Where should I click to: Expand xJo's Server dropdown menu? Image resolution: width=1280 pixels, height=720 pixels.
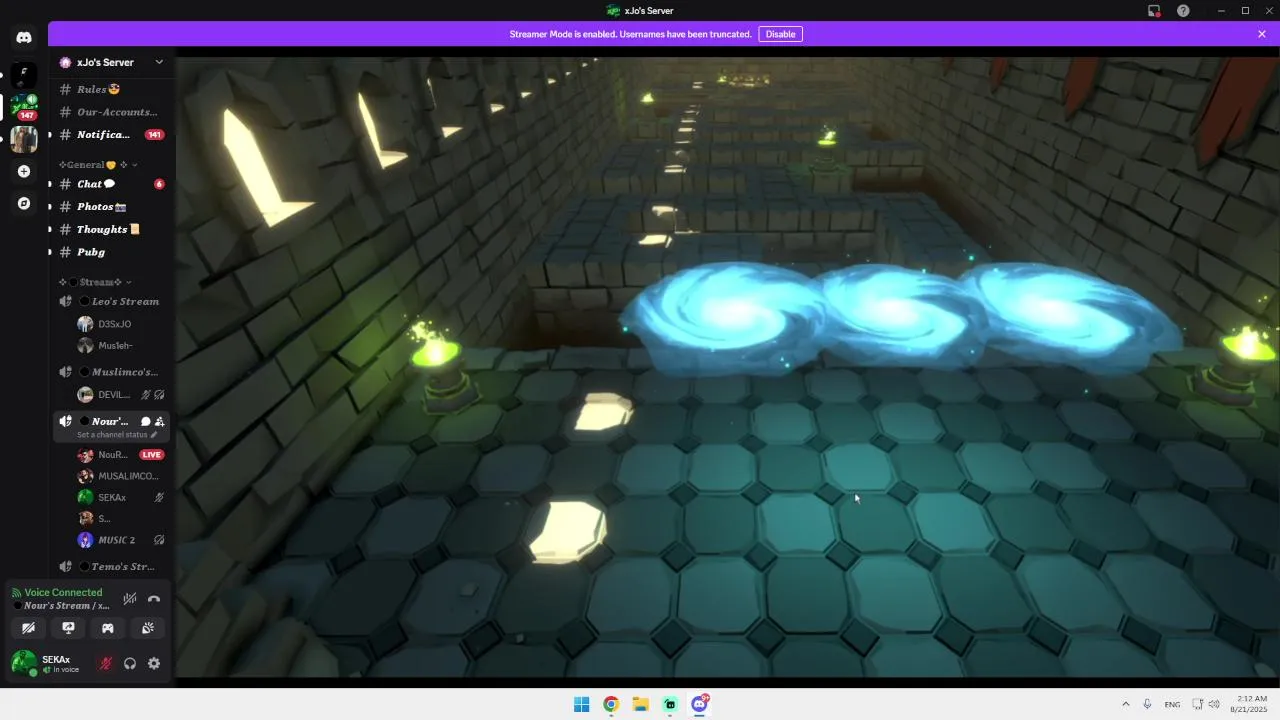point(159,62)
